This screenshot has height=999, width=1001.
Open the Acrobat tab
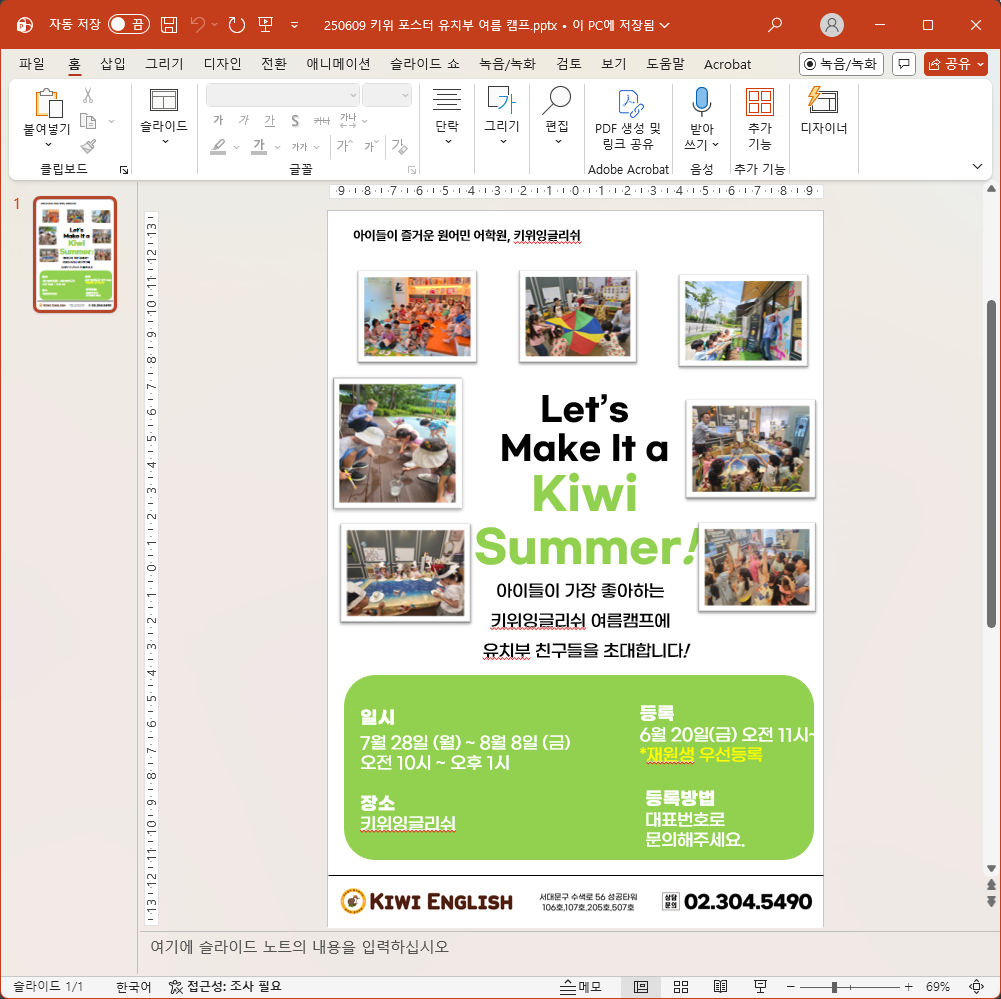[727, 64]
